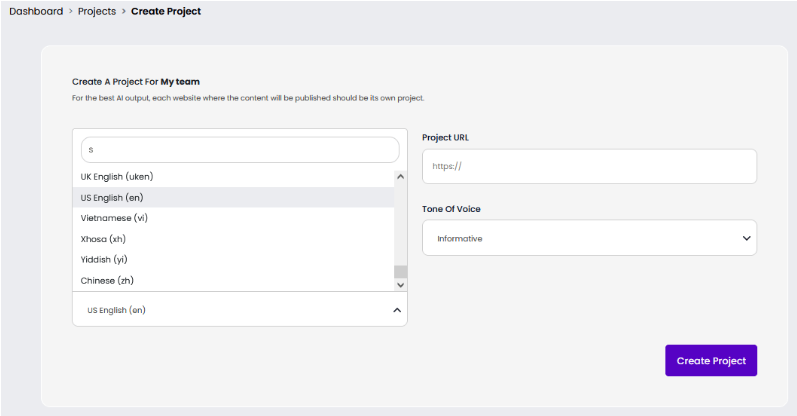Choose Chinese (zh) from the list
The image size is (797, 416).
(x=105, y=281)
